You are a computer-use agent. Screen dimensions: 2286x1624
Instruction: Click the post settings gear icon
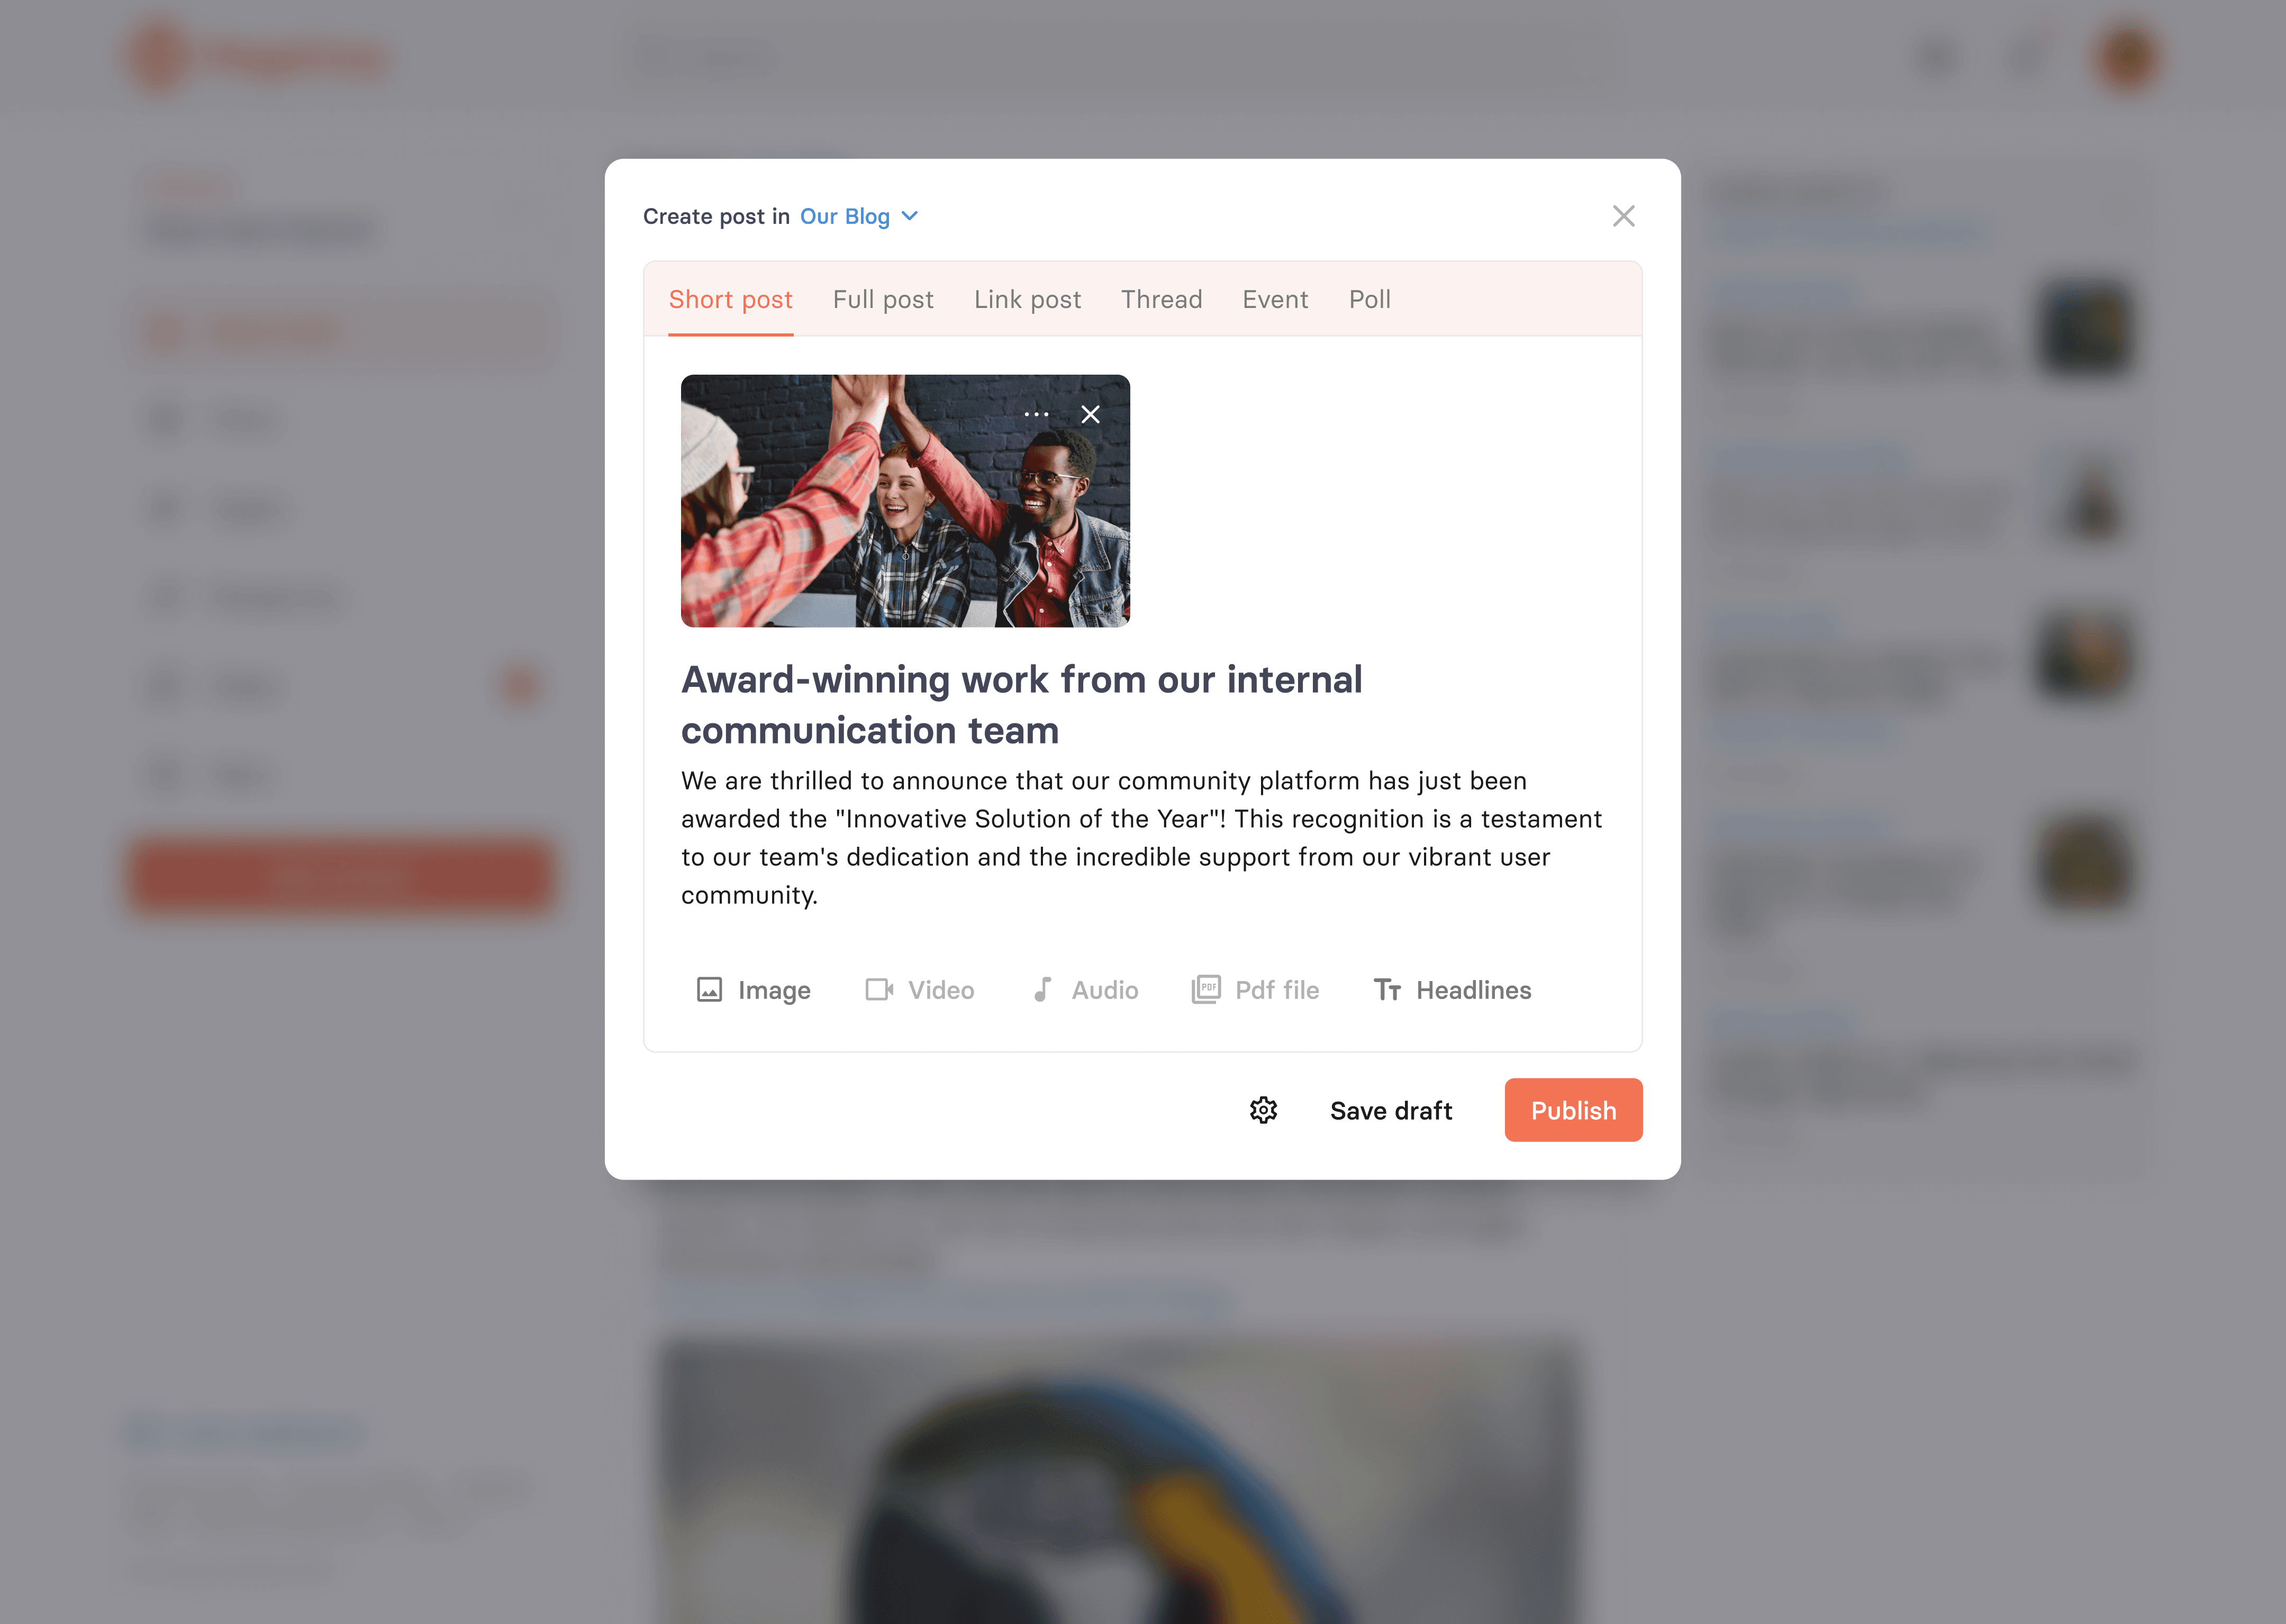click(1263, 1109)
